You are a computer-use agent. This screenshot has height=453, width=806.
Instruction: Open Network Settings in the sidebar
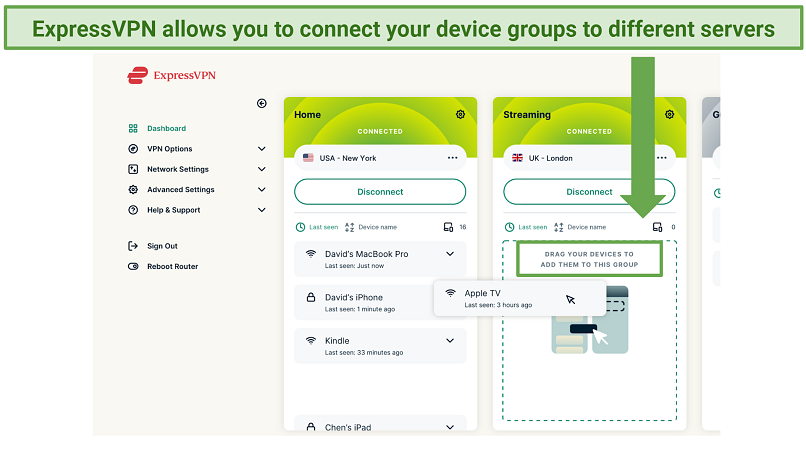pyautogui.click(x=178, y=169)
